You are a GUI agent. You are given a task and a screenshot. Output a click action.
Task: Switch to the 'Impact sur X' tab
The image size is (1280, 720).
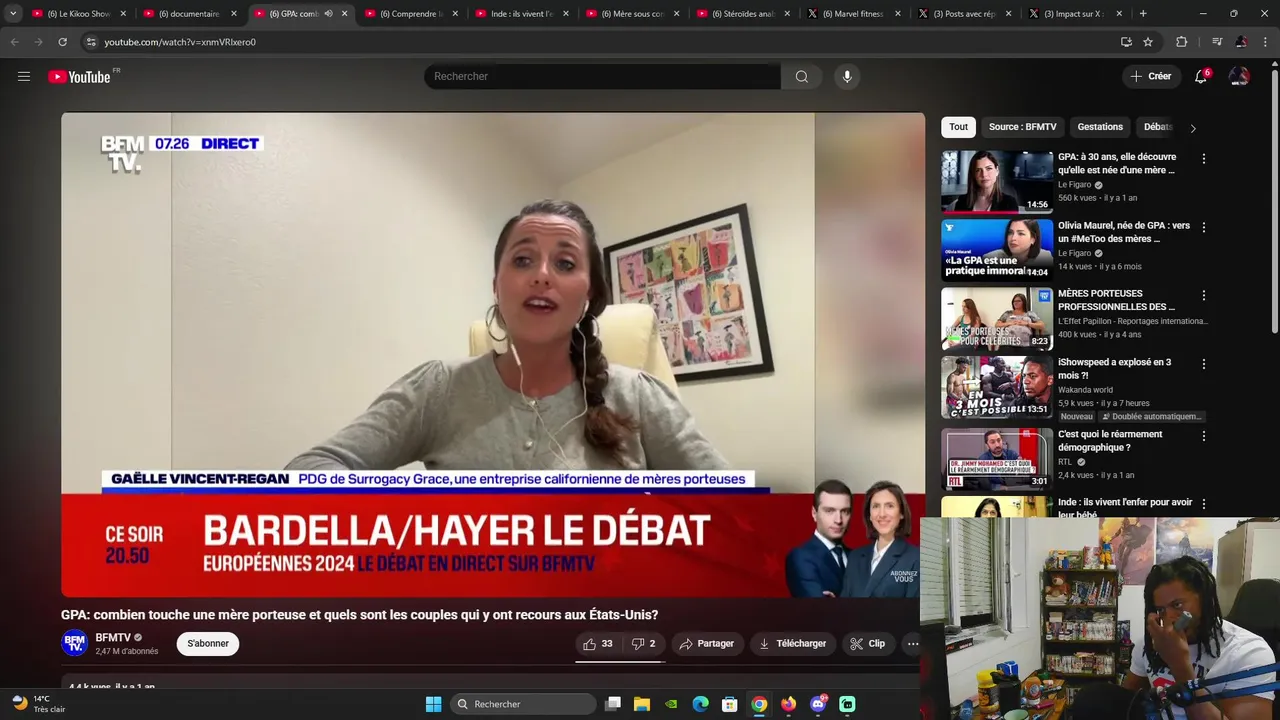(1074, 14)
